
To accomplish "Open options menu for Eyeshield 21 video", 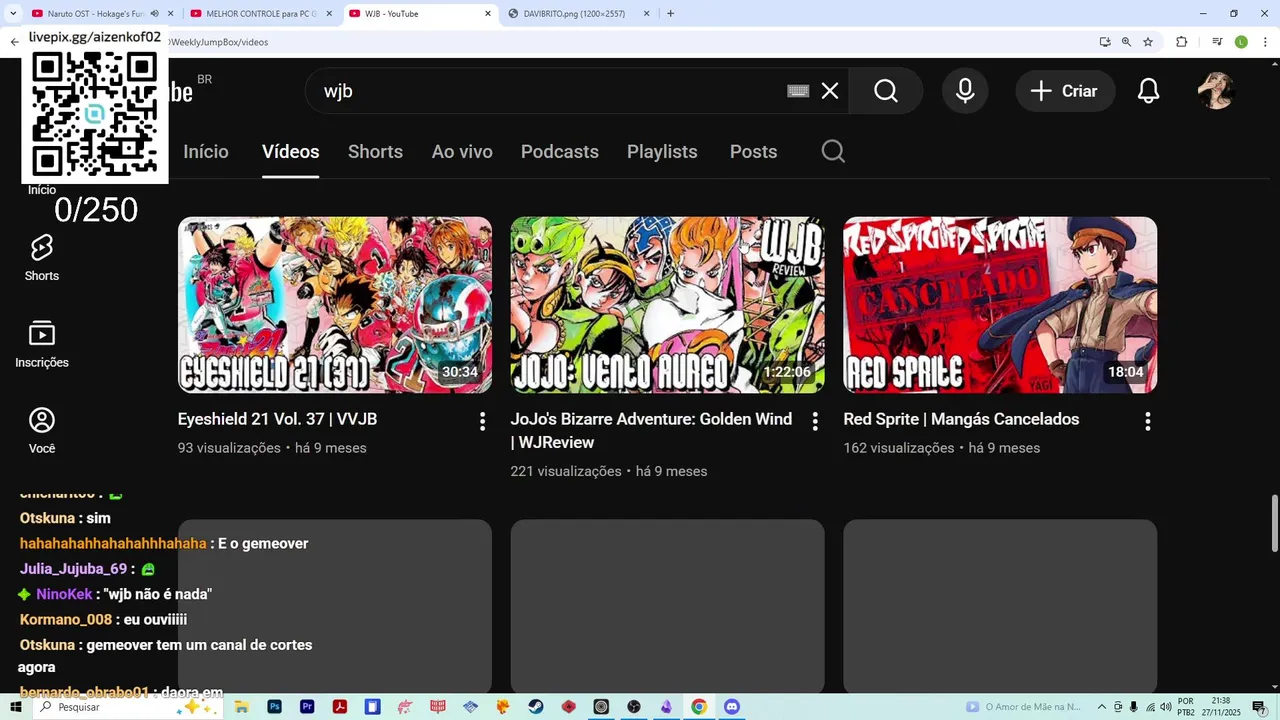I will [x=482, y=421].
